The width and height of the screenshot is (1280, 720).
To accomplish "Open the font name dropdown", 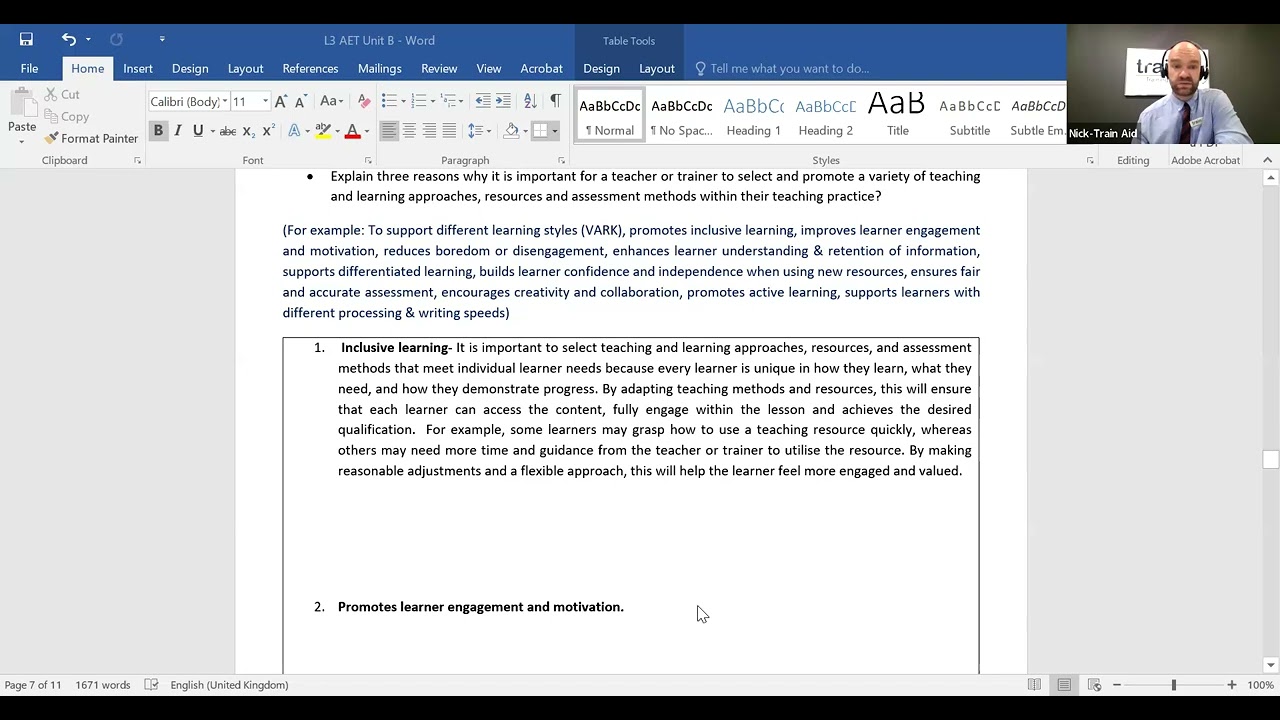I will [x=225, y=101].
